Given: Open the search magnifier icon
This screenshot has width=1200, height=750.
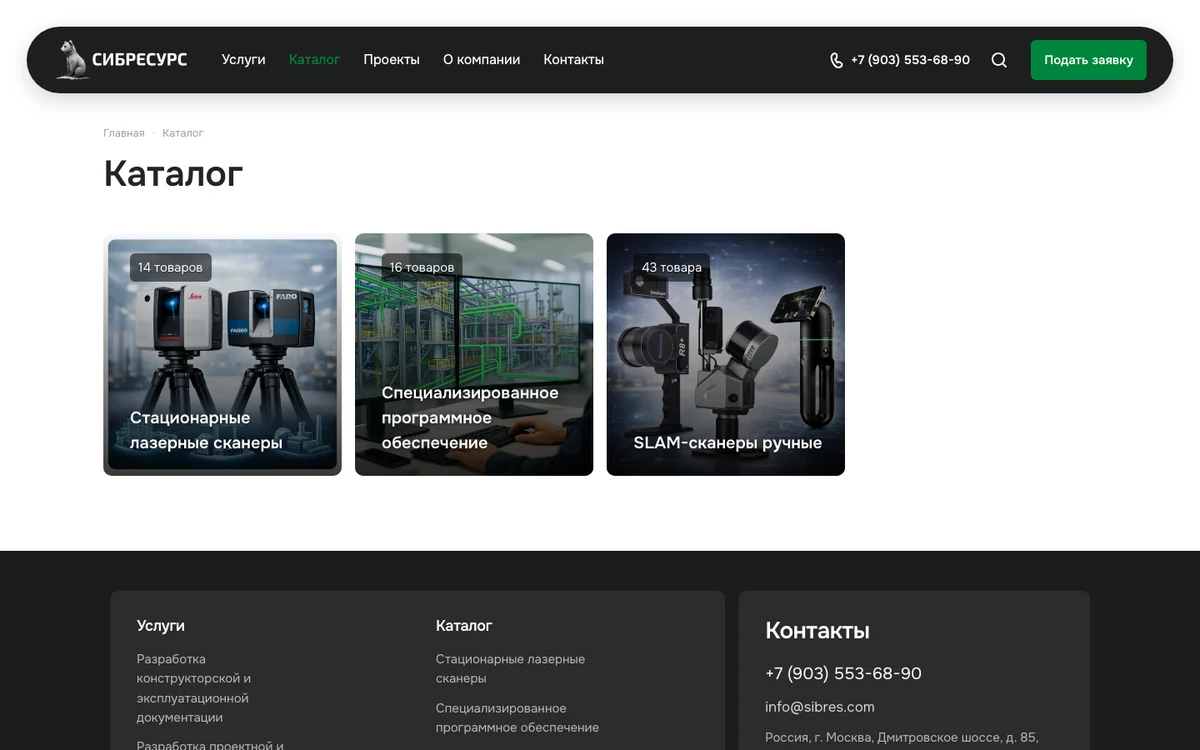Looking at the screenshot, I should [999, 60].
